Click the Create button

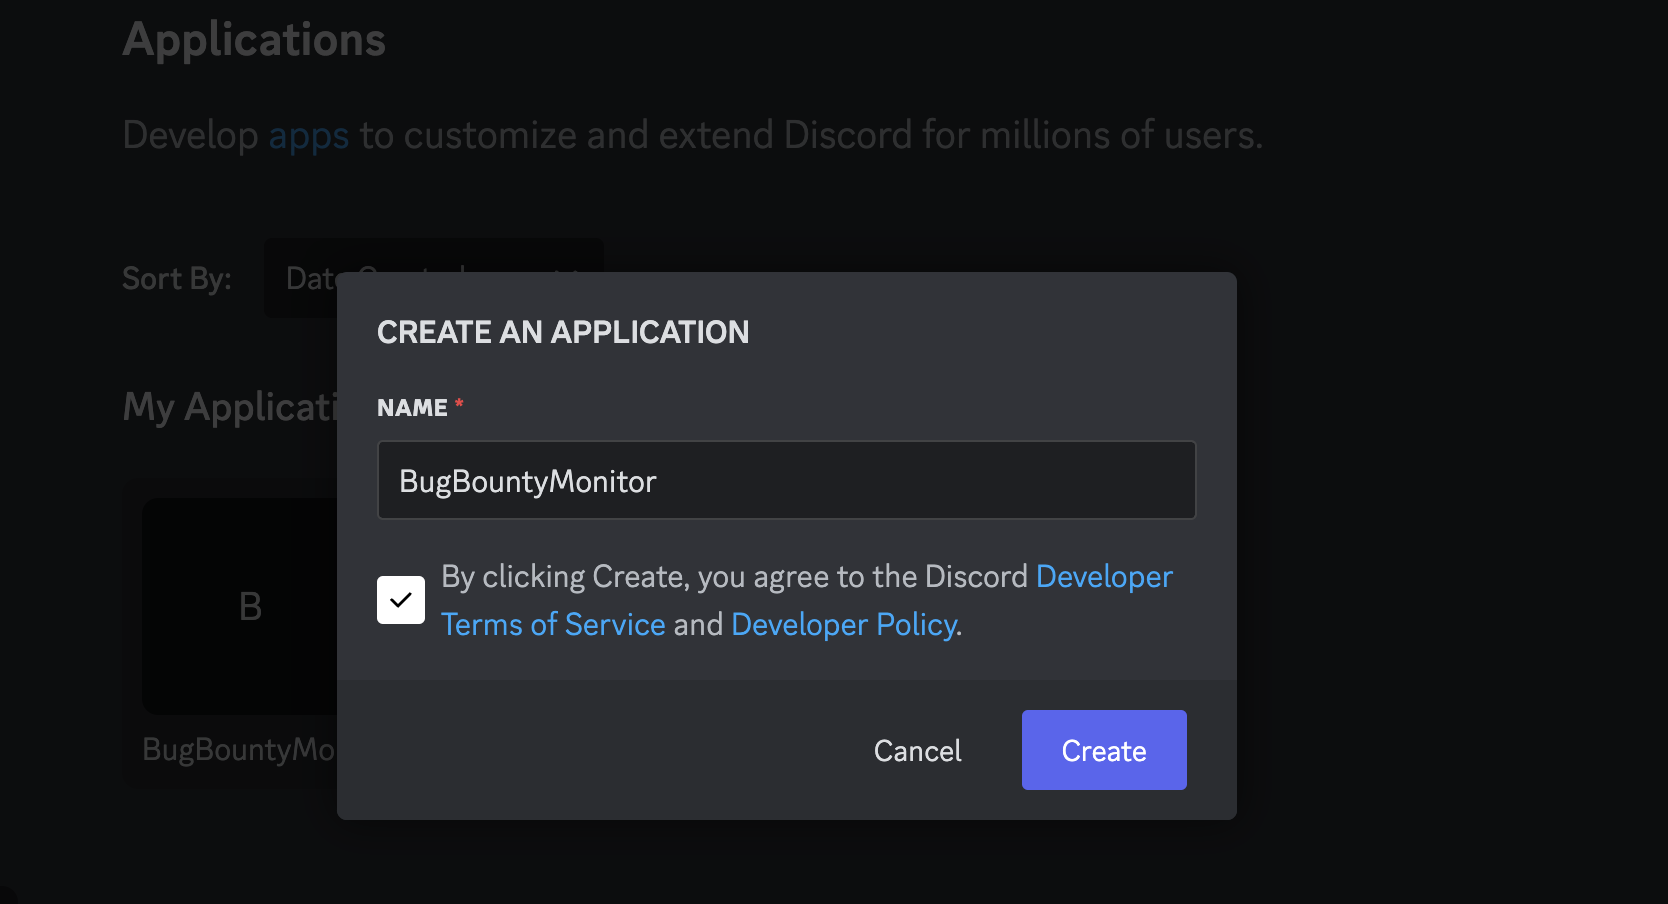pos(1104,750)
